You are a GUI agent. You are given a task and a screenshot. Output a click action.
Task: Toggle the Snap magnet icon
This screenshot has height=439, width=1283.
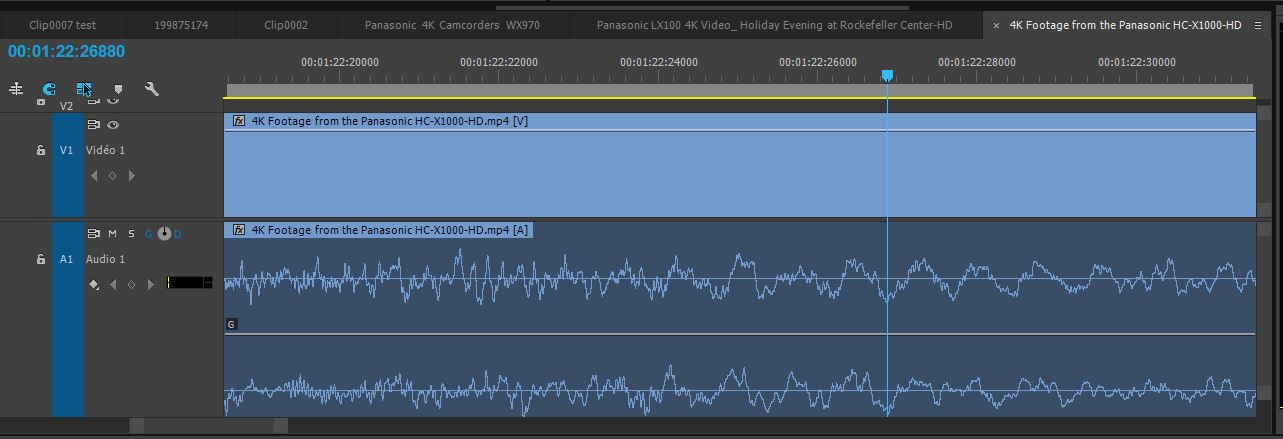(49, 89)
